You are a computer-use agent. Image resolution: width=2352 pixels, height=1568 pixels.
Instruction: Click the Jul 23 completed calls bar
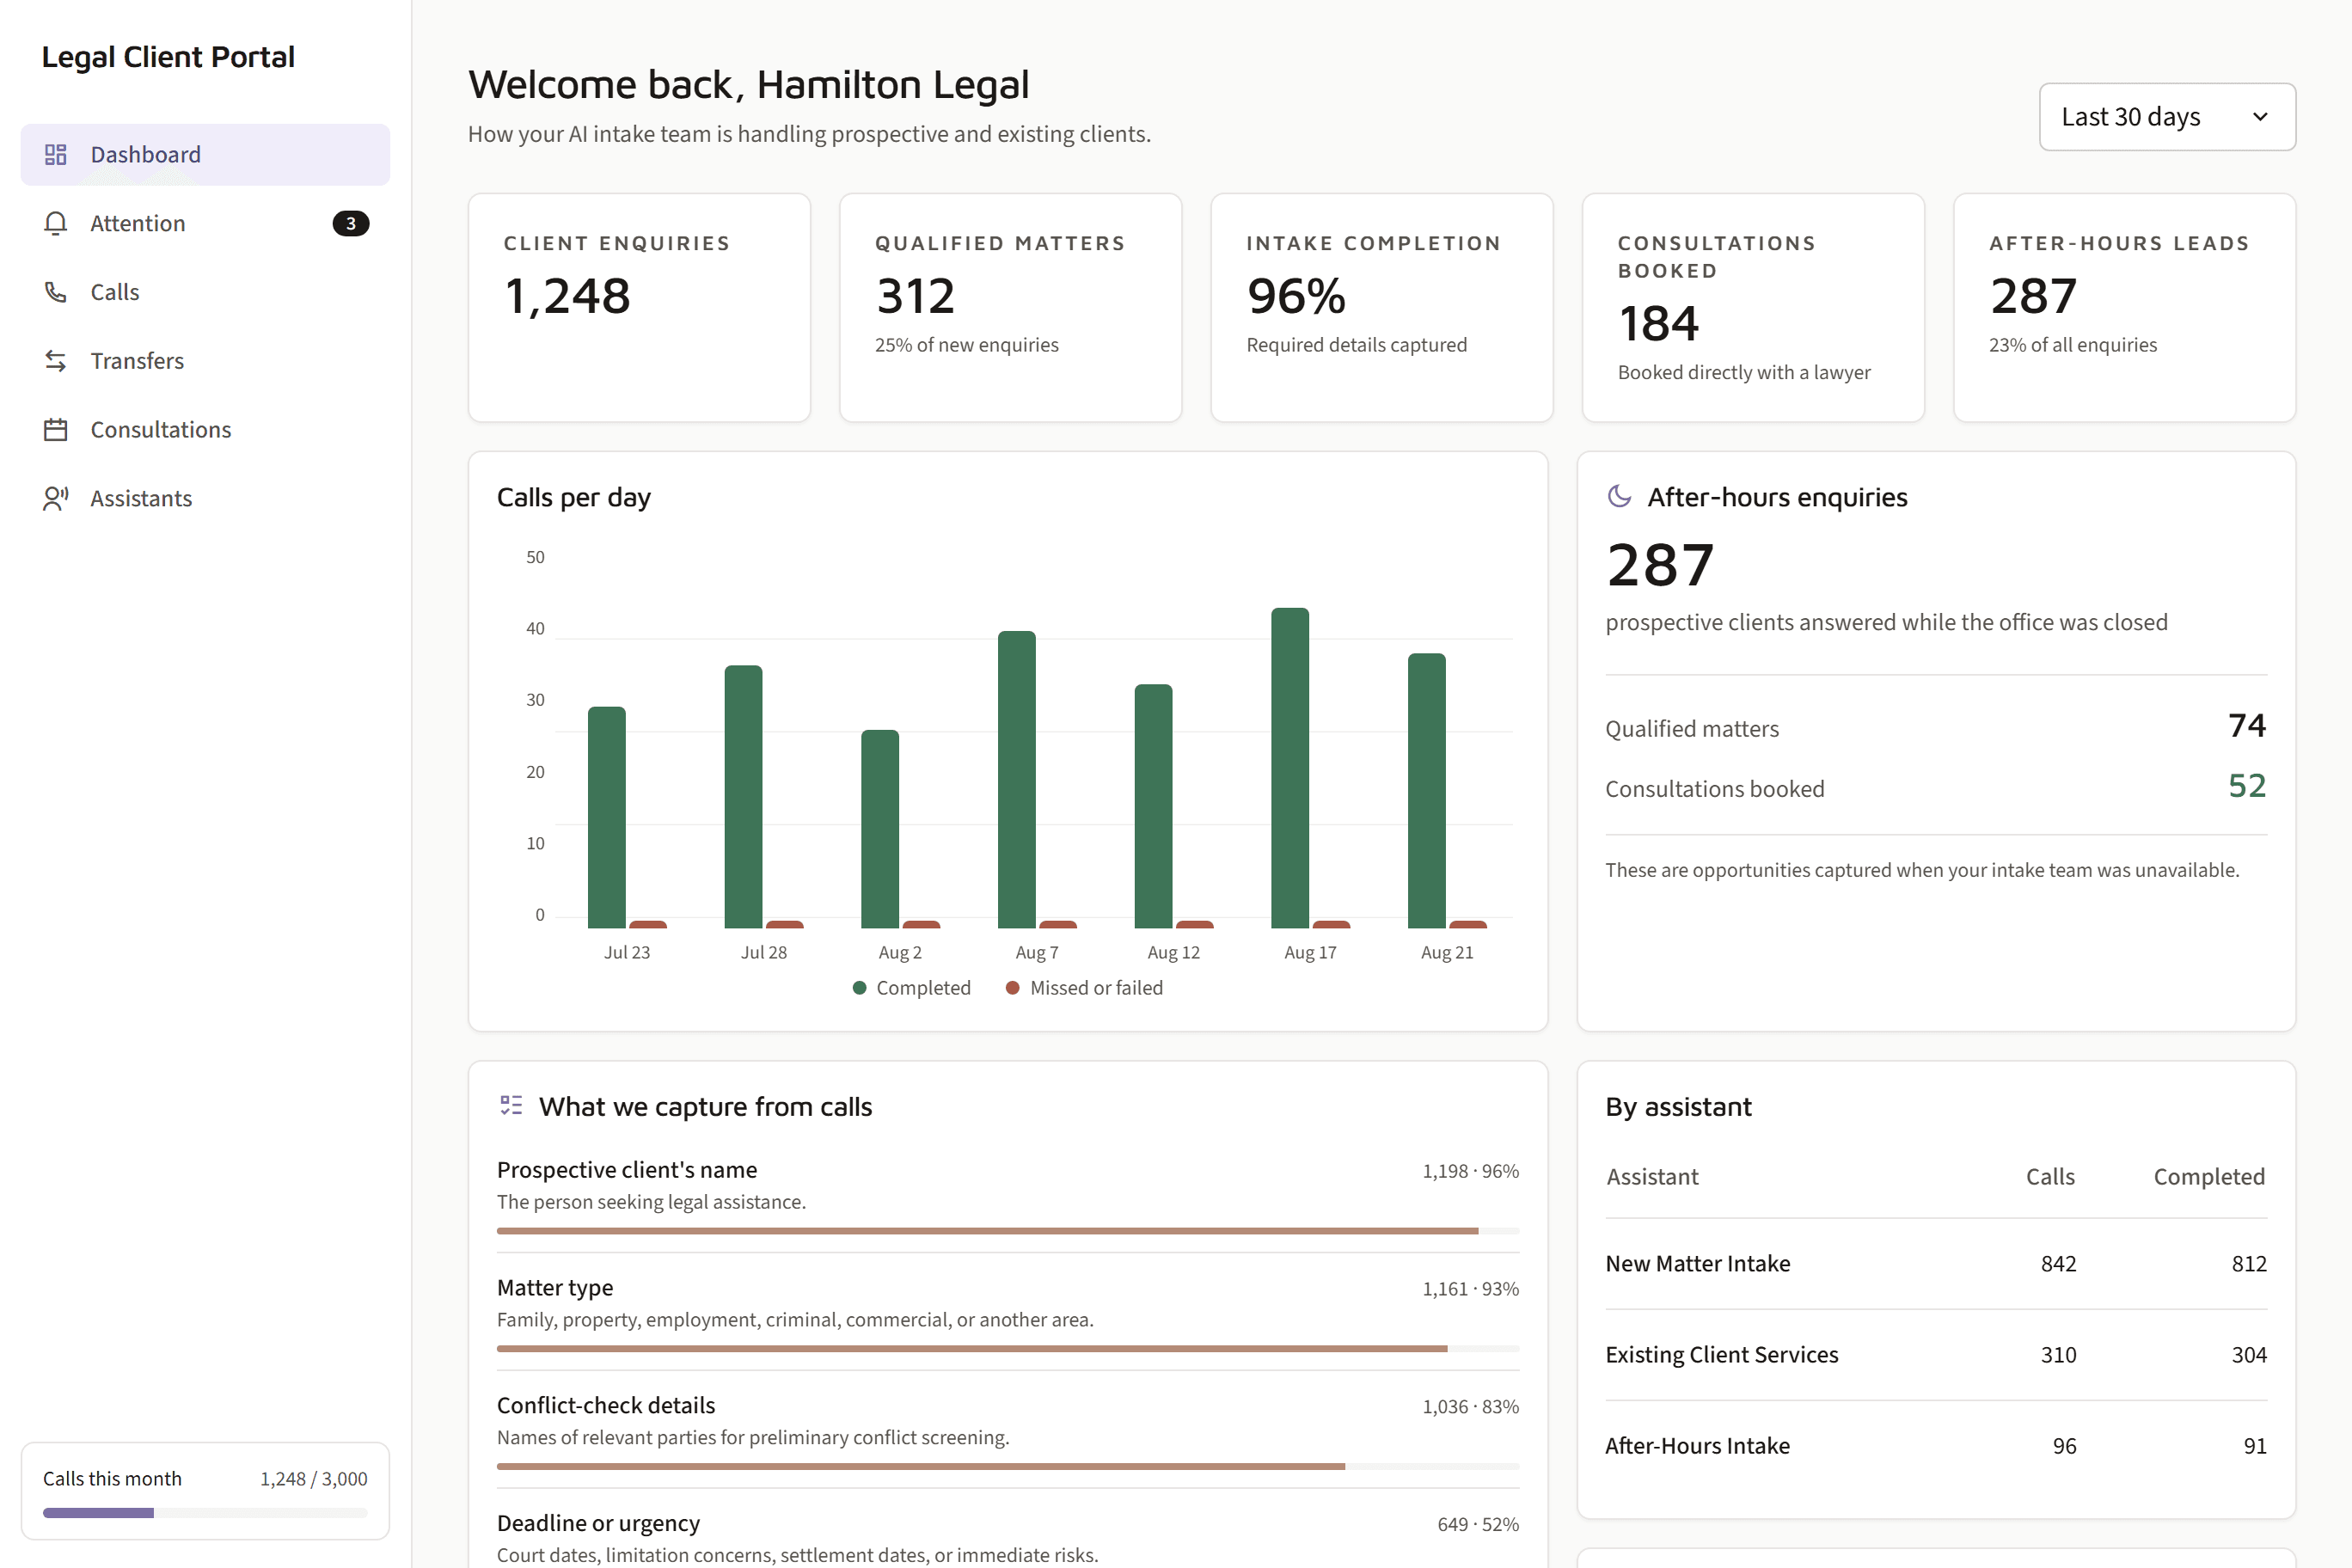coord(607,817)
